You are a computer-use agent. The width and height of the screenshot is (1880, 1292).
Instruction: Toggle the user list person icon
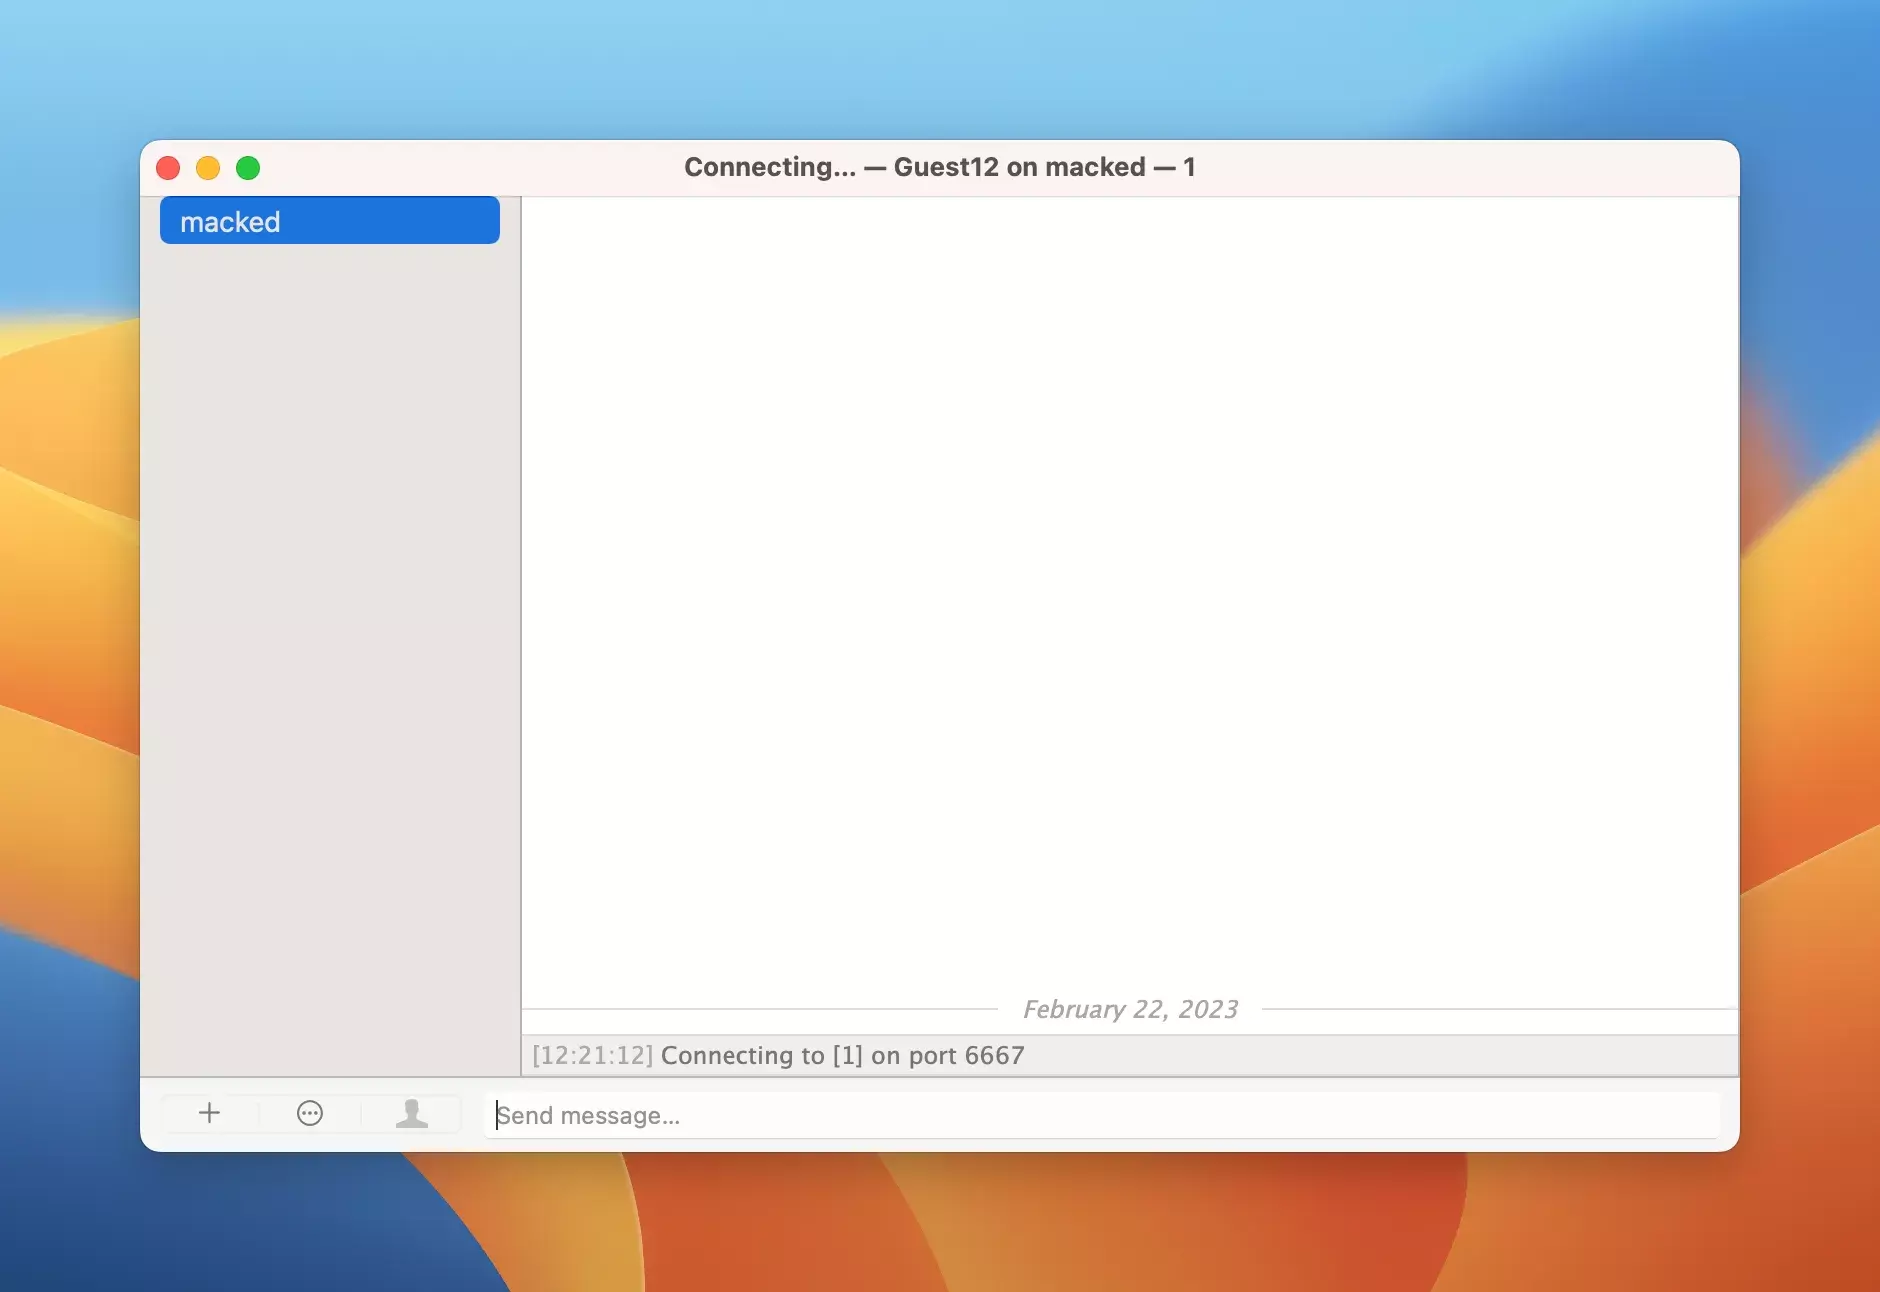[411, 1113]
